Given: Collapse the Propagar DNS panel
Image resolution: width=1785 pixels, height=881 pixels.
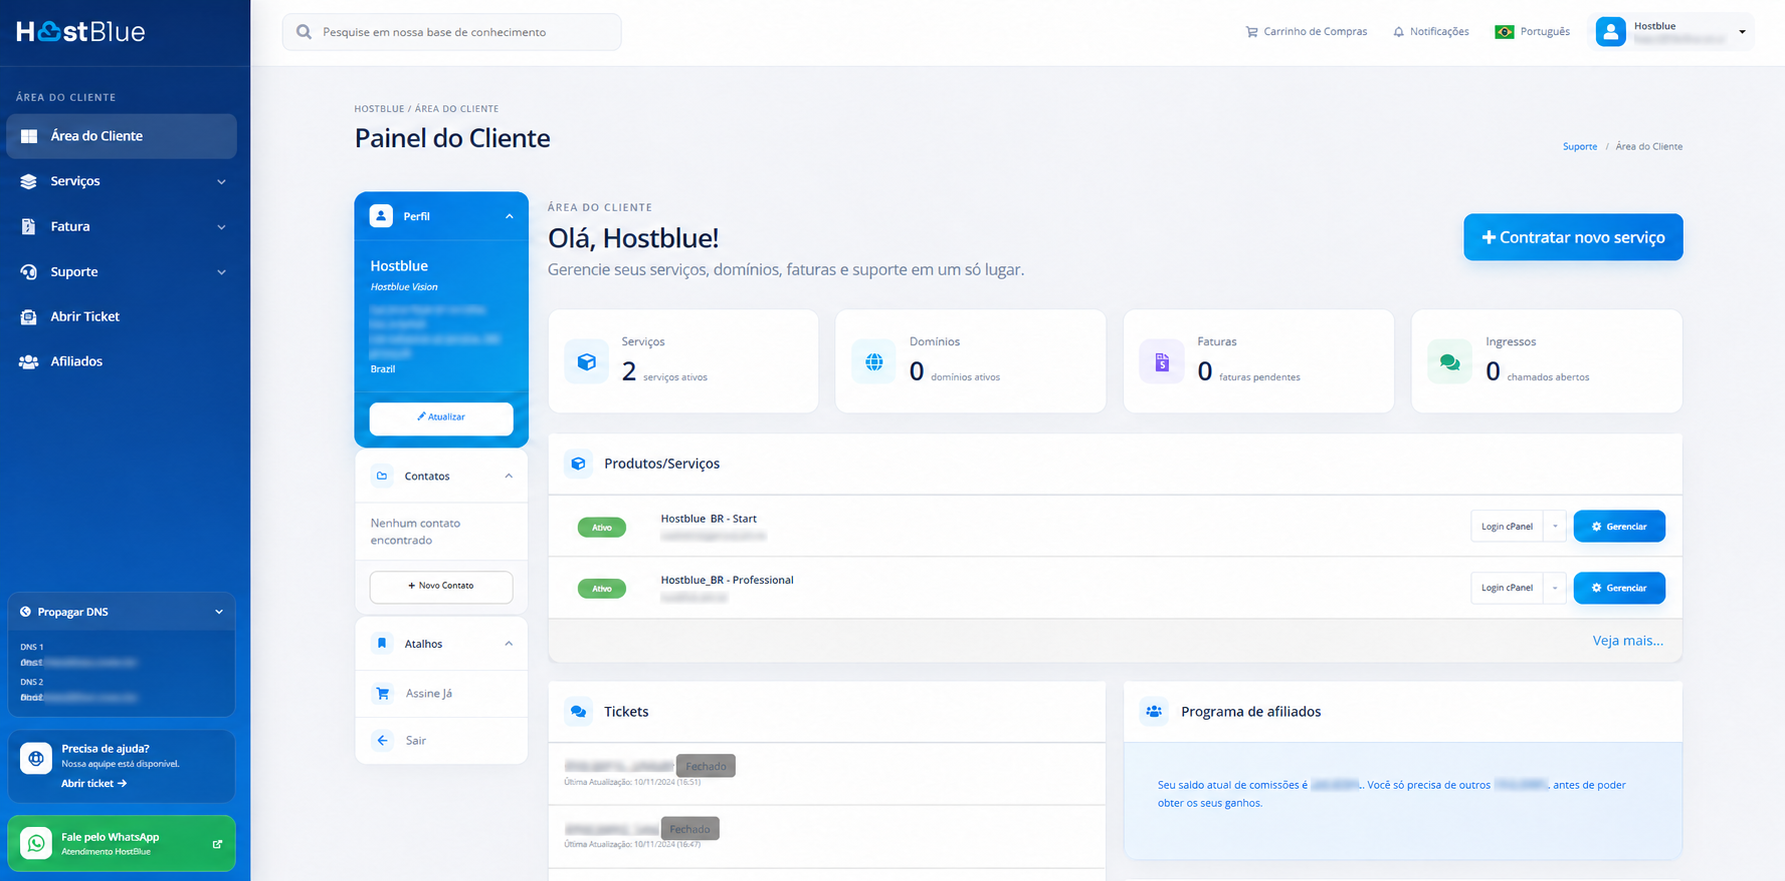Looking at the screenshot, I should pyautogui.click(x=219, y=612).
